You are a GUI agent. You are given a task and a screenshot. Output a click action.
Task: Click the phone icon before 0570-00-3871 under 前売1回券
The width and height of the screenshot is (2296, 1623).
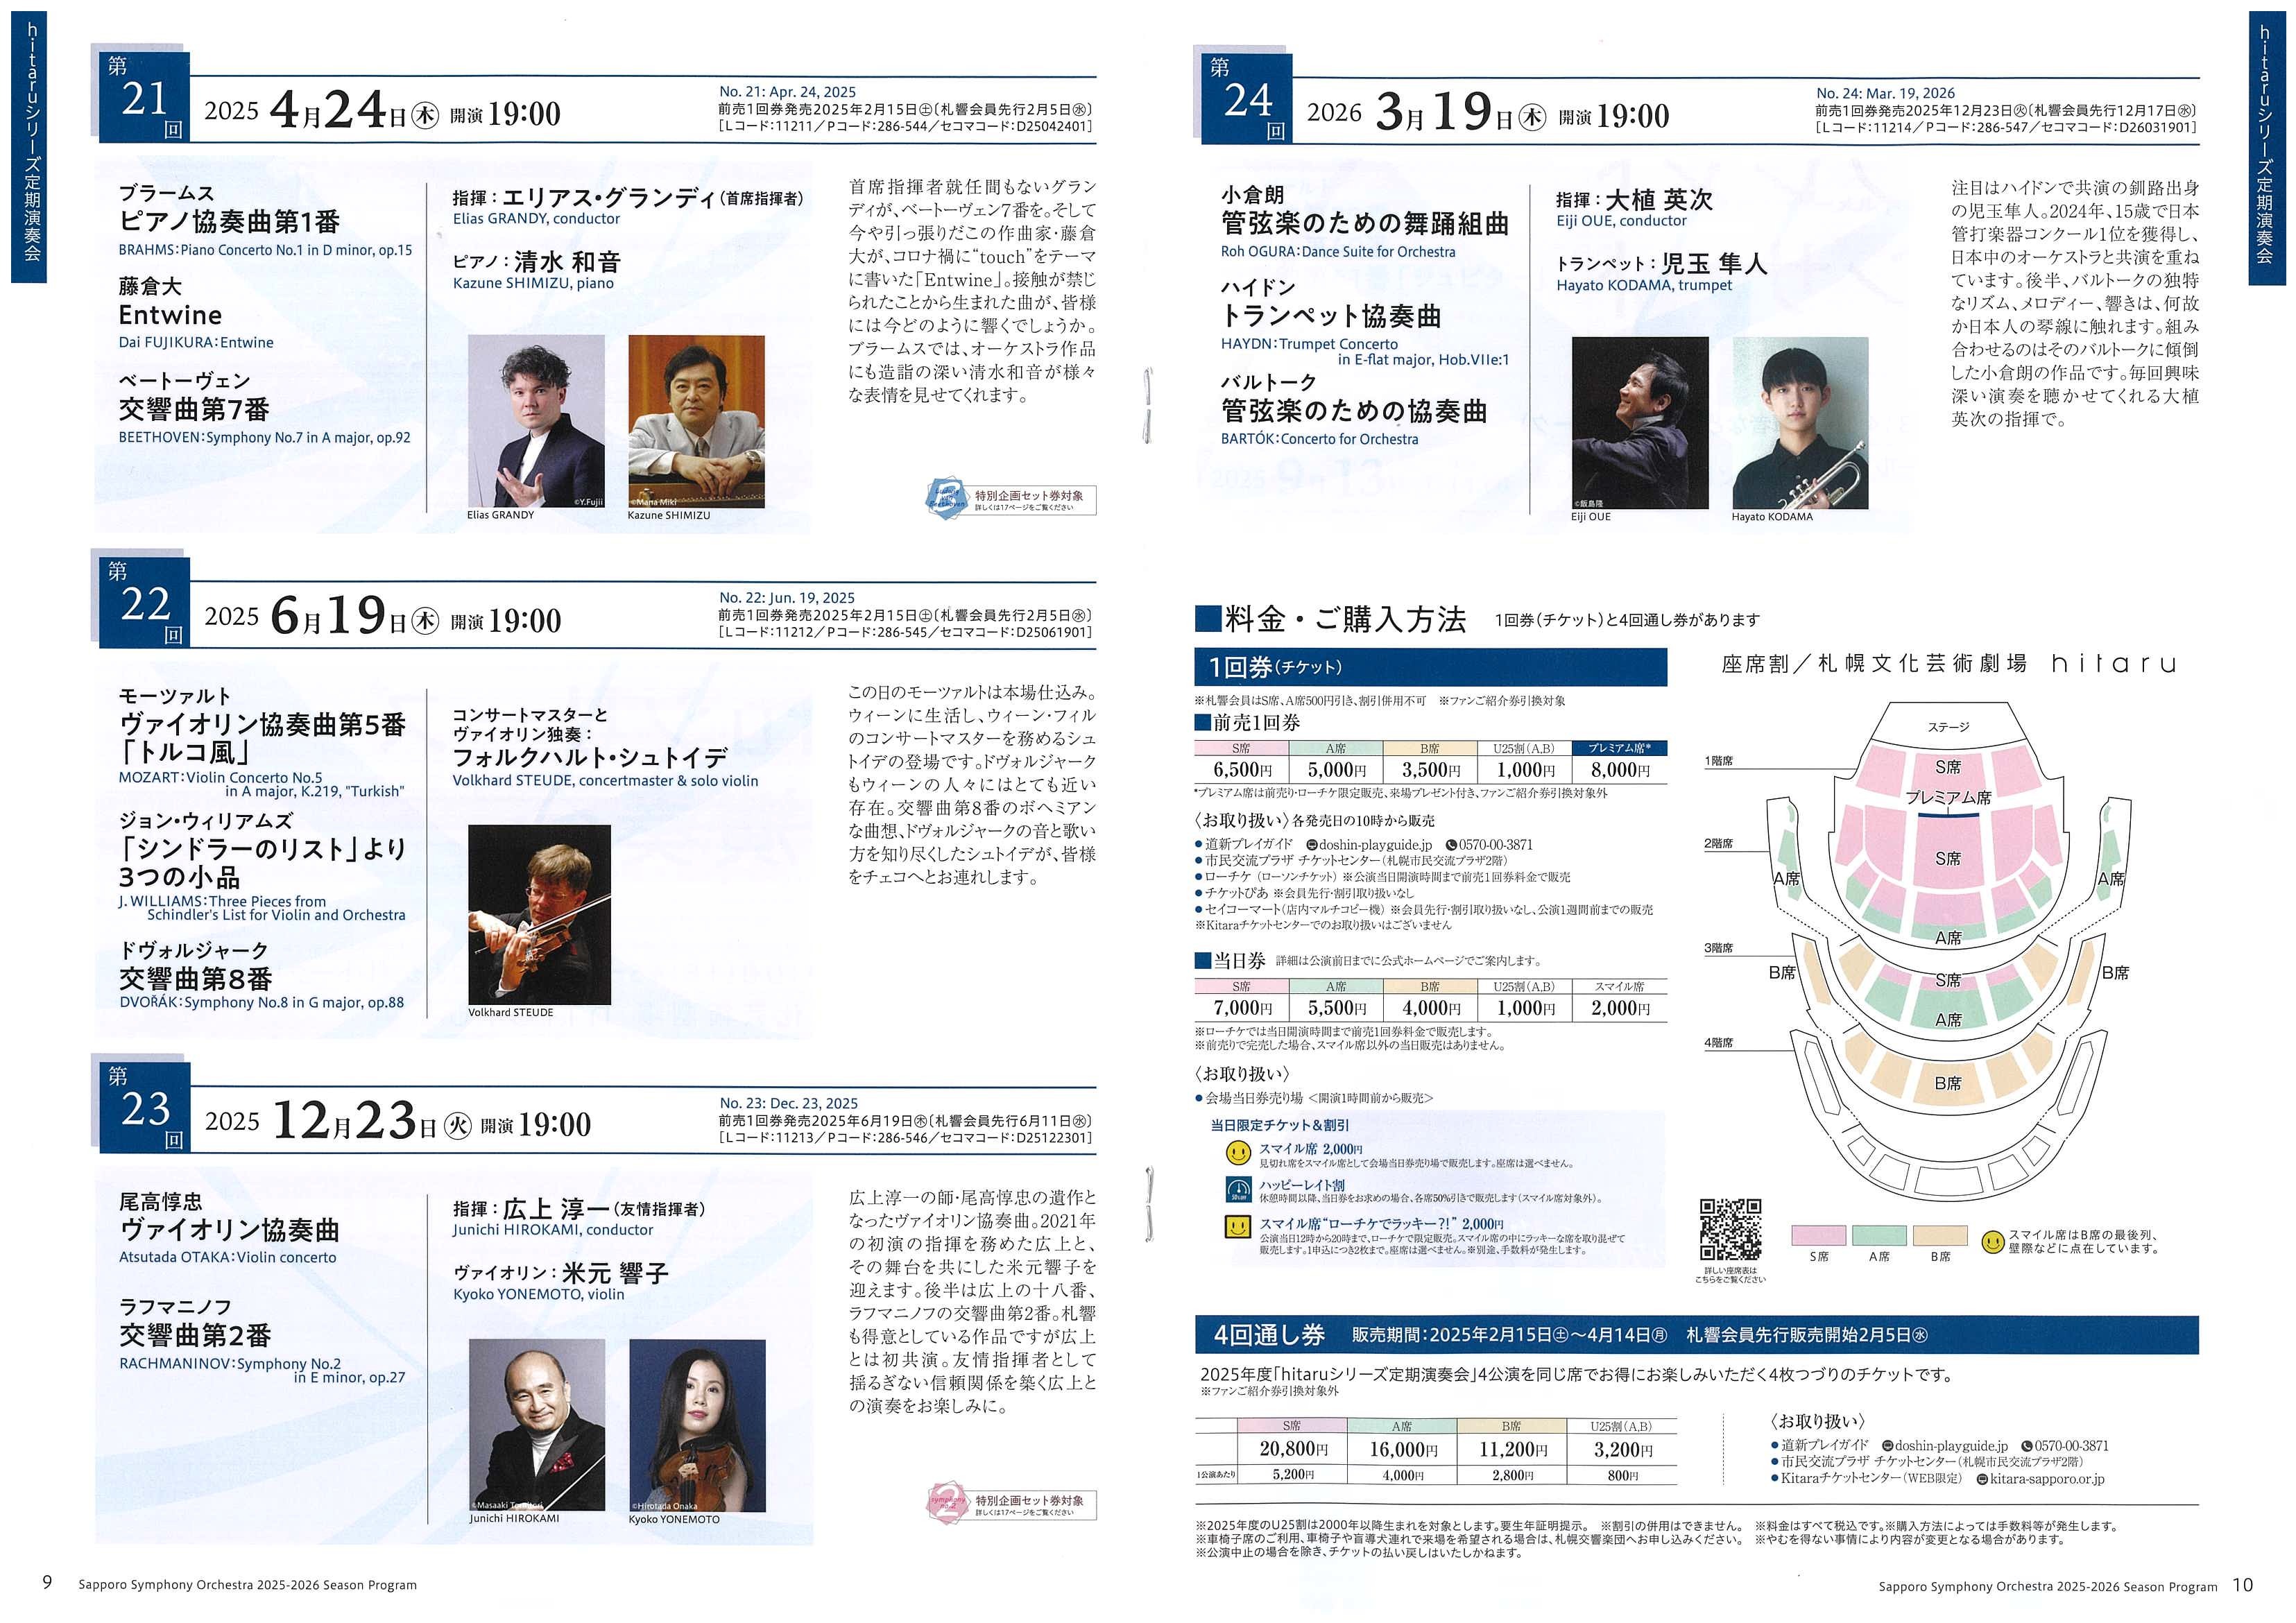tap(1451, 845)
